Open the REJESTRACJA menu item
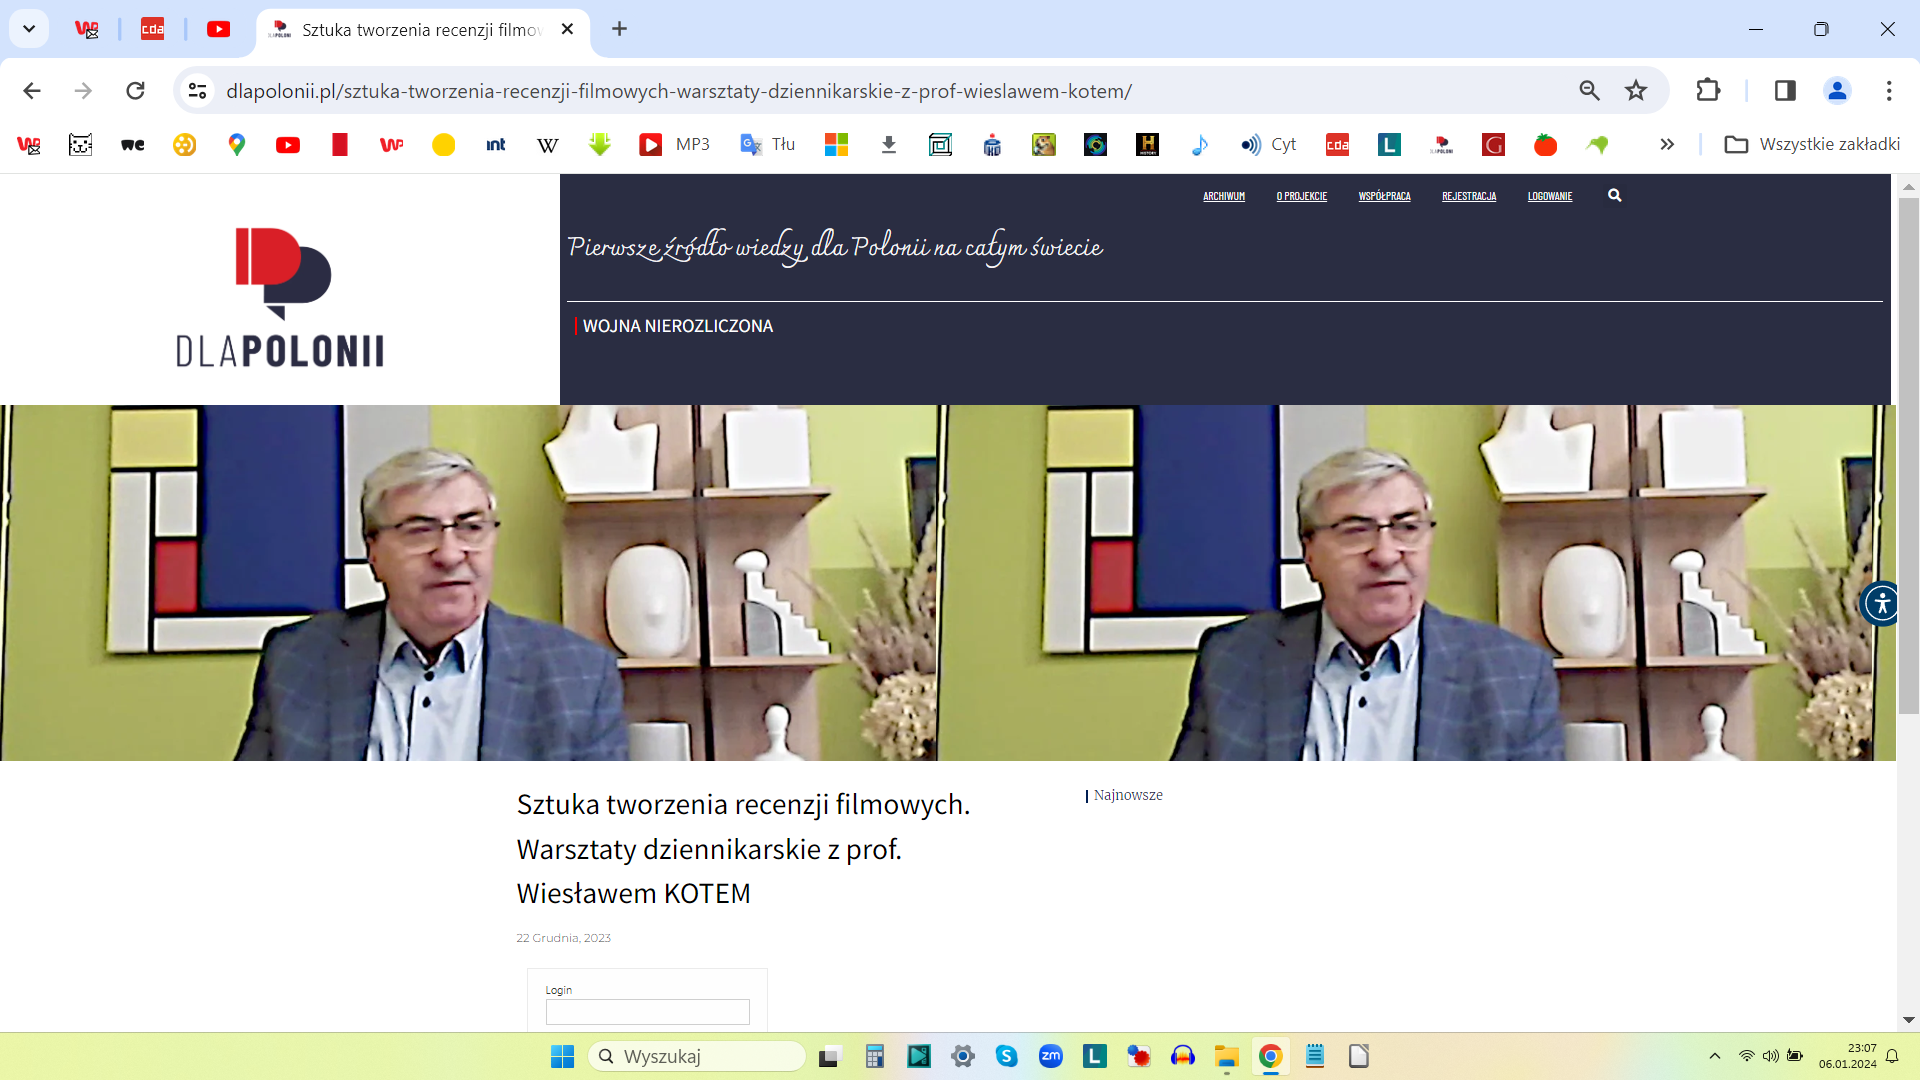Screen dimensions: 1920x1080 pyautogui.click(x=1468, y=197)
